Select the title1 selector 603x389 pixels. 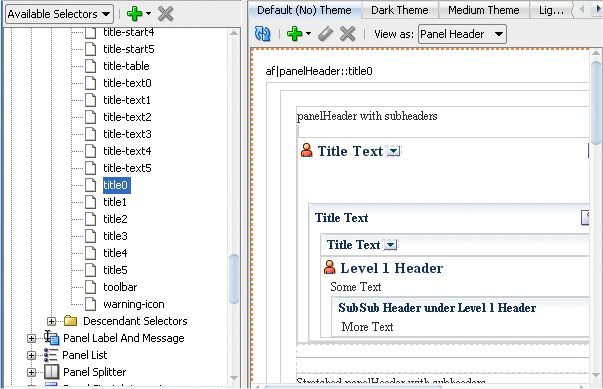[115, 202]
